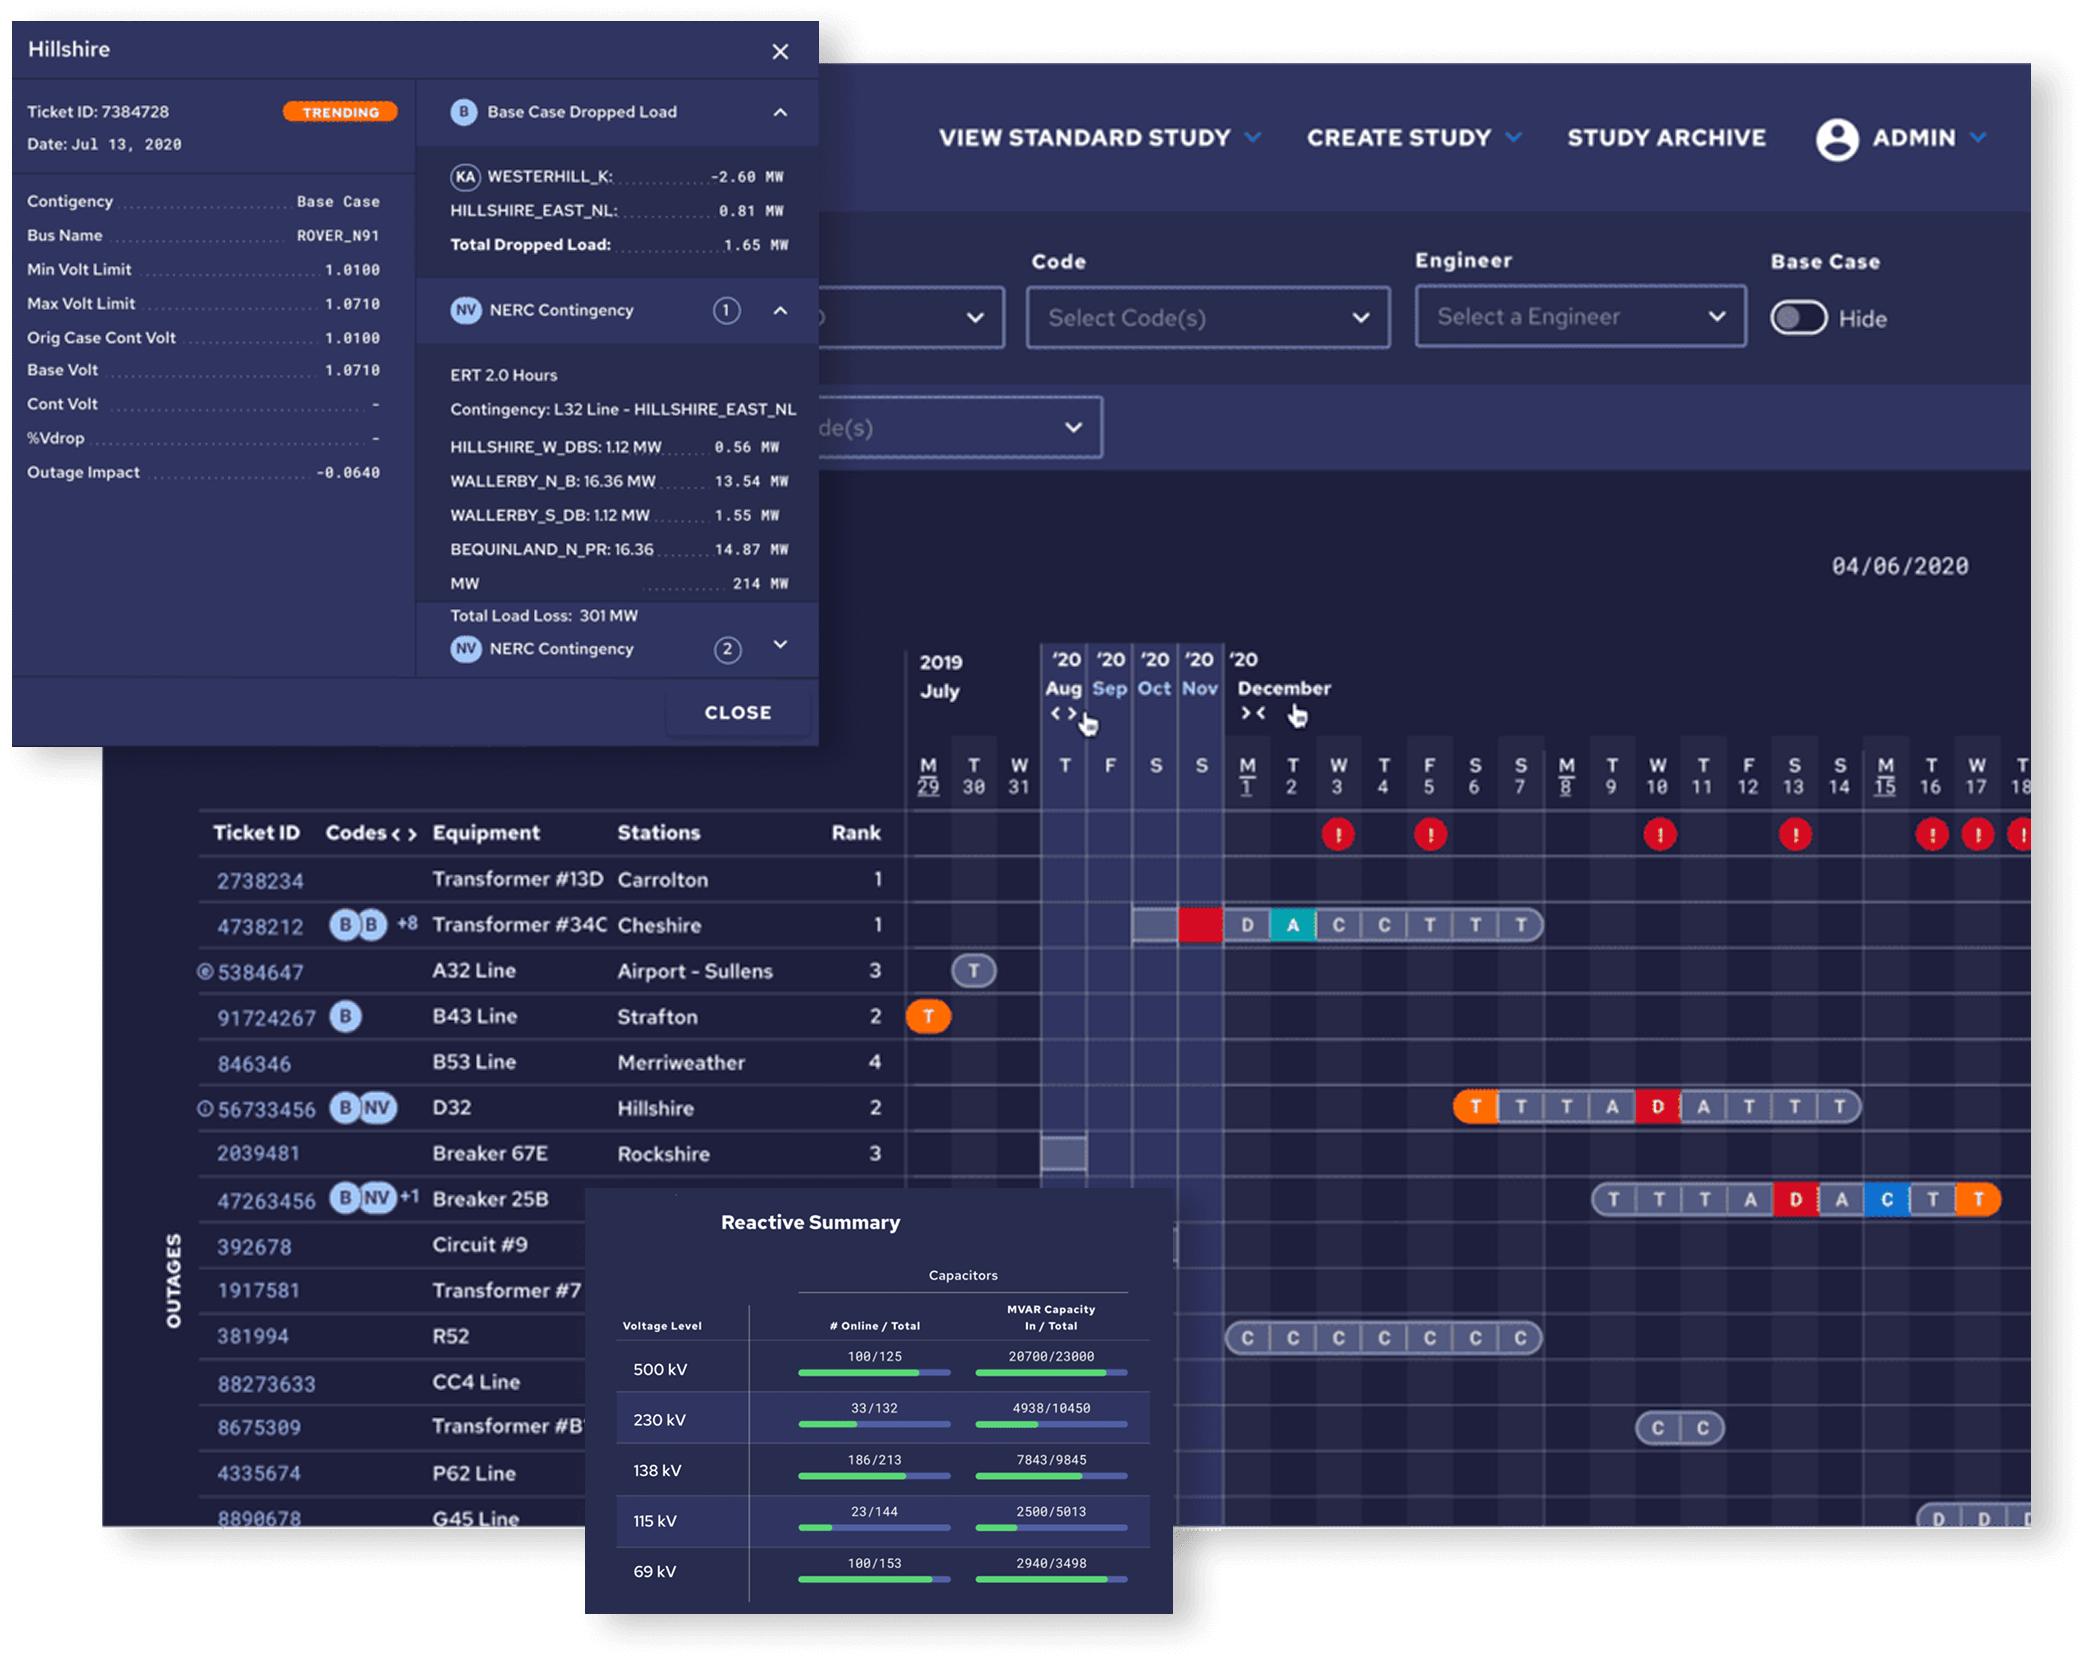The height and width of the screenshot is (1659, 2085).
Task: Open the Select a Engineer dropdown
Action: [1580, 317]
